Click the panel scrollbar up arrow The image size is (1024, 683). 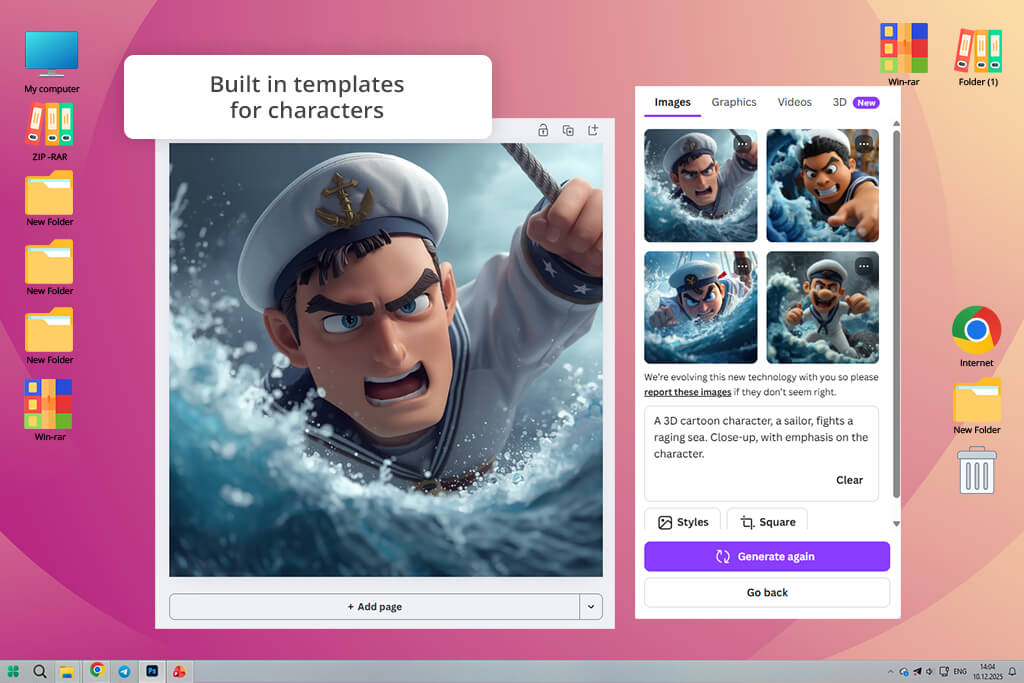[x=896, y=123]
